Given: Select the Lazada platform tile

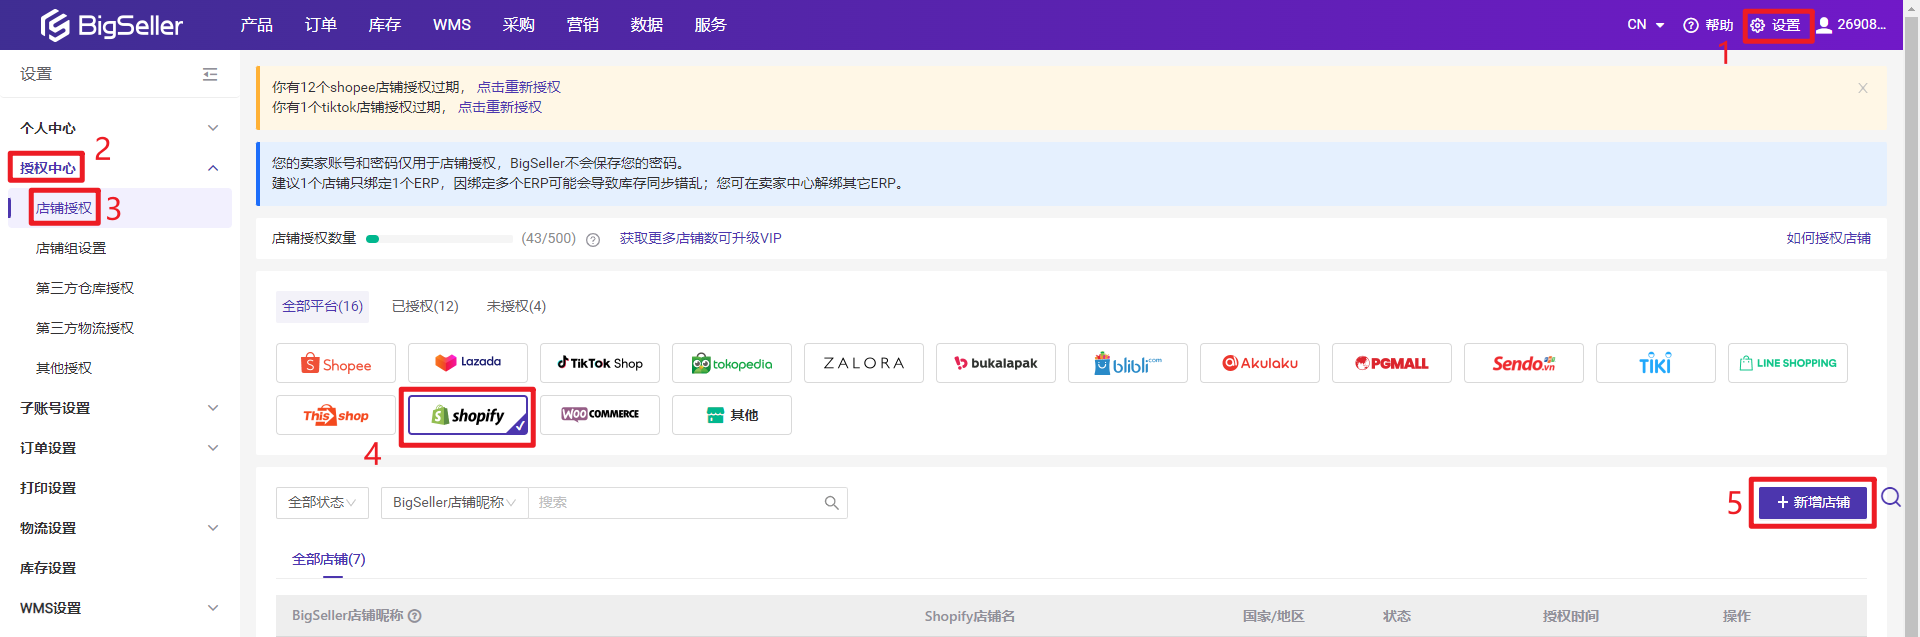Looking at the screenshot, I should point(468,363).
